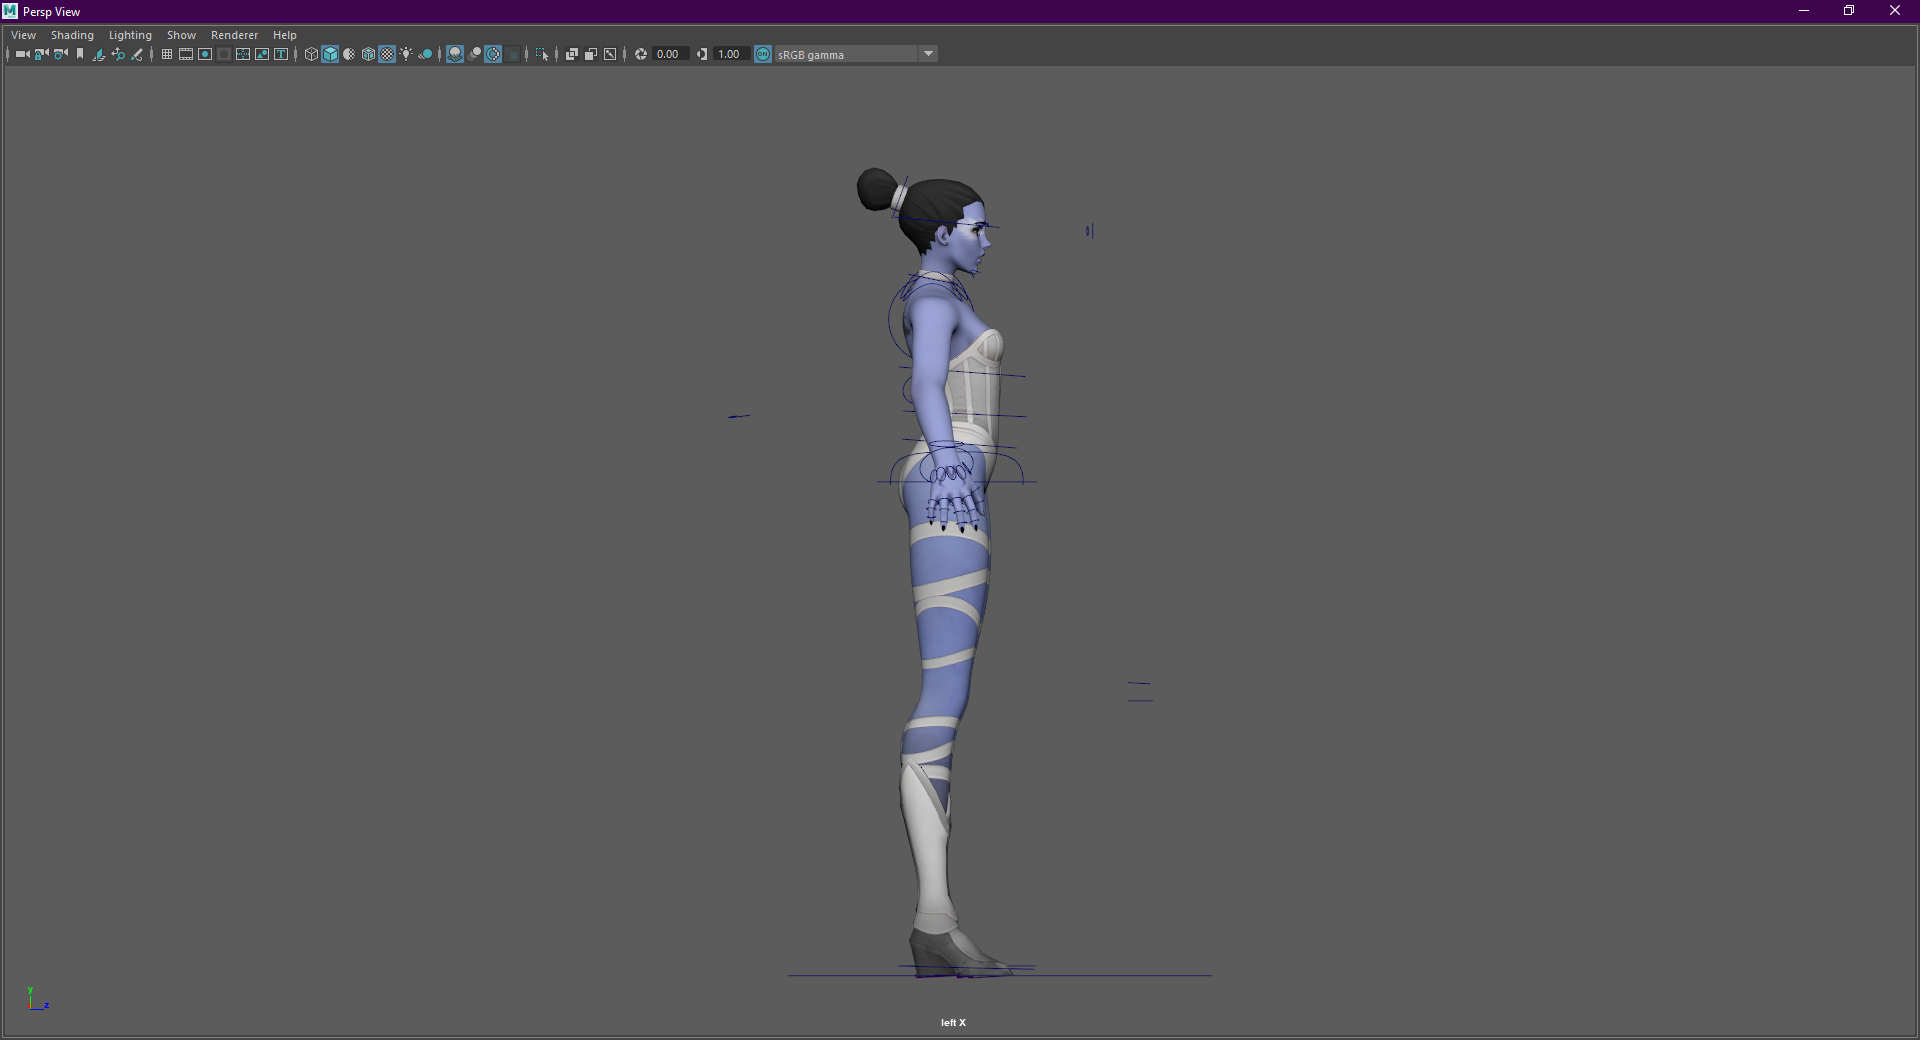Open the Renderer menu
The width and height of the screenshot is (1920, 1040).
tap(234, 35)
